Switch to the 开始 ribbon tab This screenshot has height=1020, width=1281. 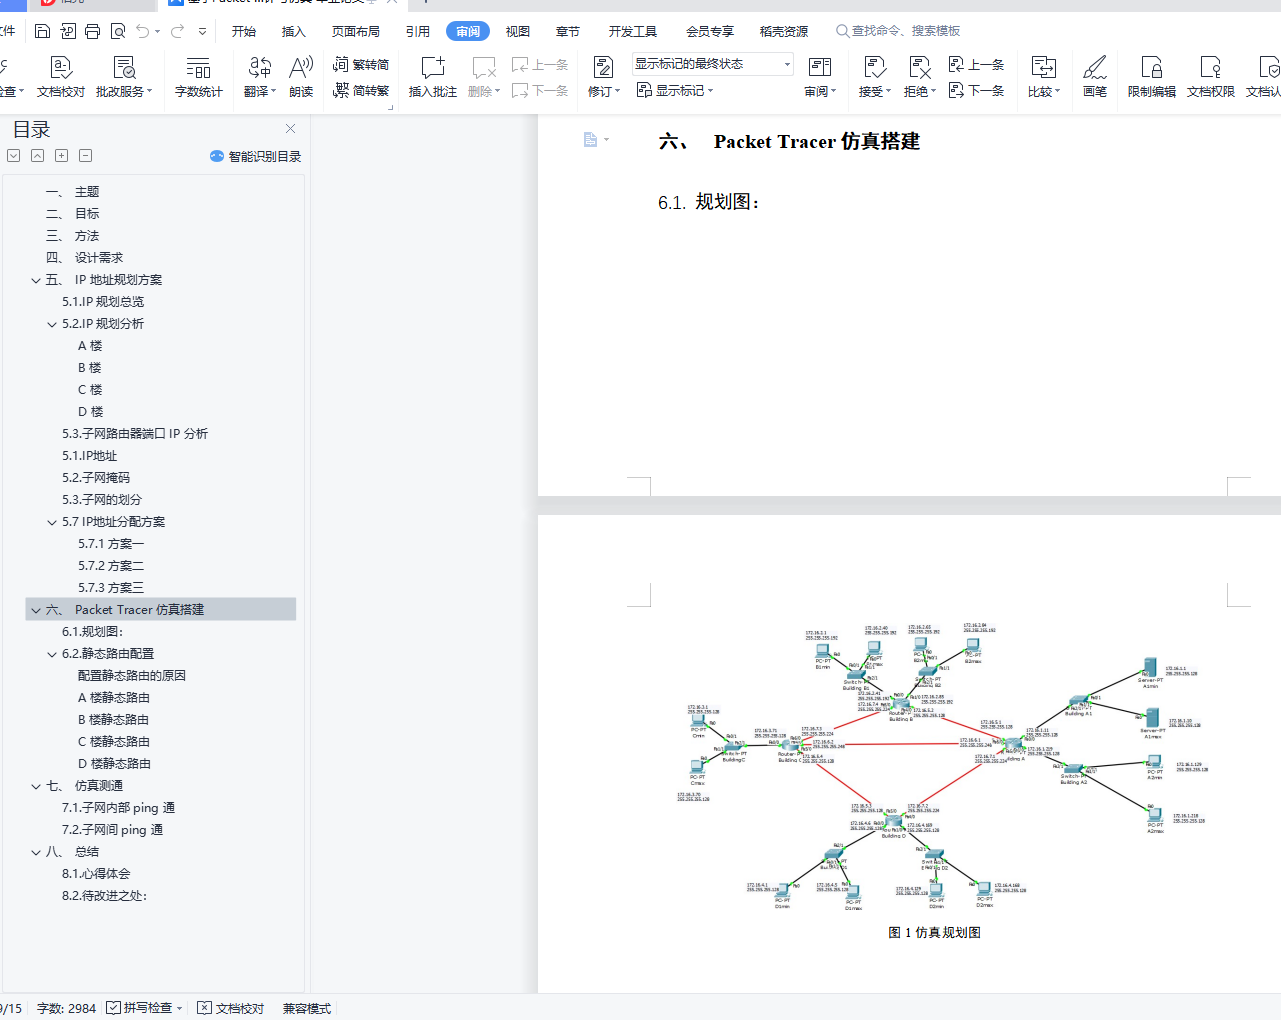coord(244,32)
